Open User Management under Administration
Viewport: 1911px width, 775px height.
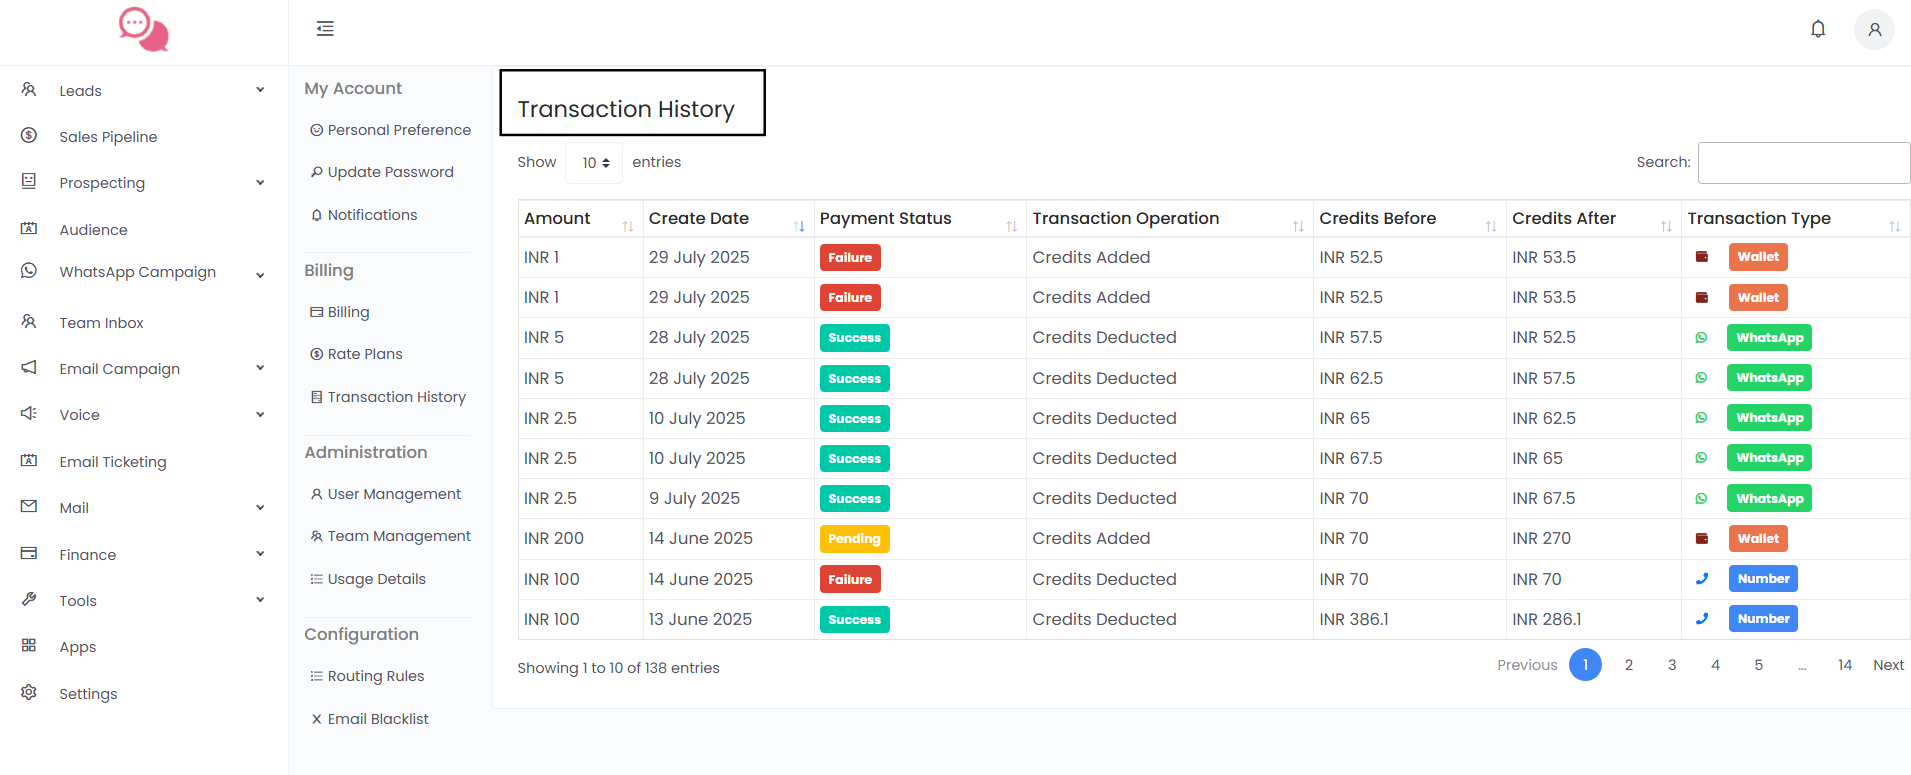pyautogui.click(x=386, y=494)
